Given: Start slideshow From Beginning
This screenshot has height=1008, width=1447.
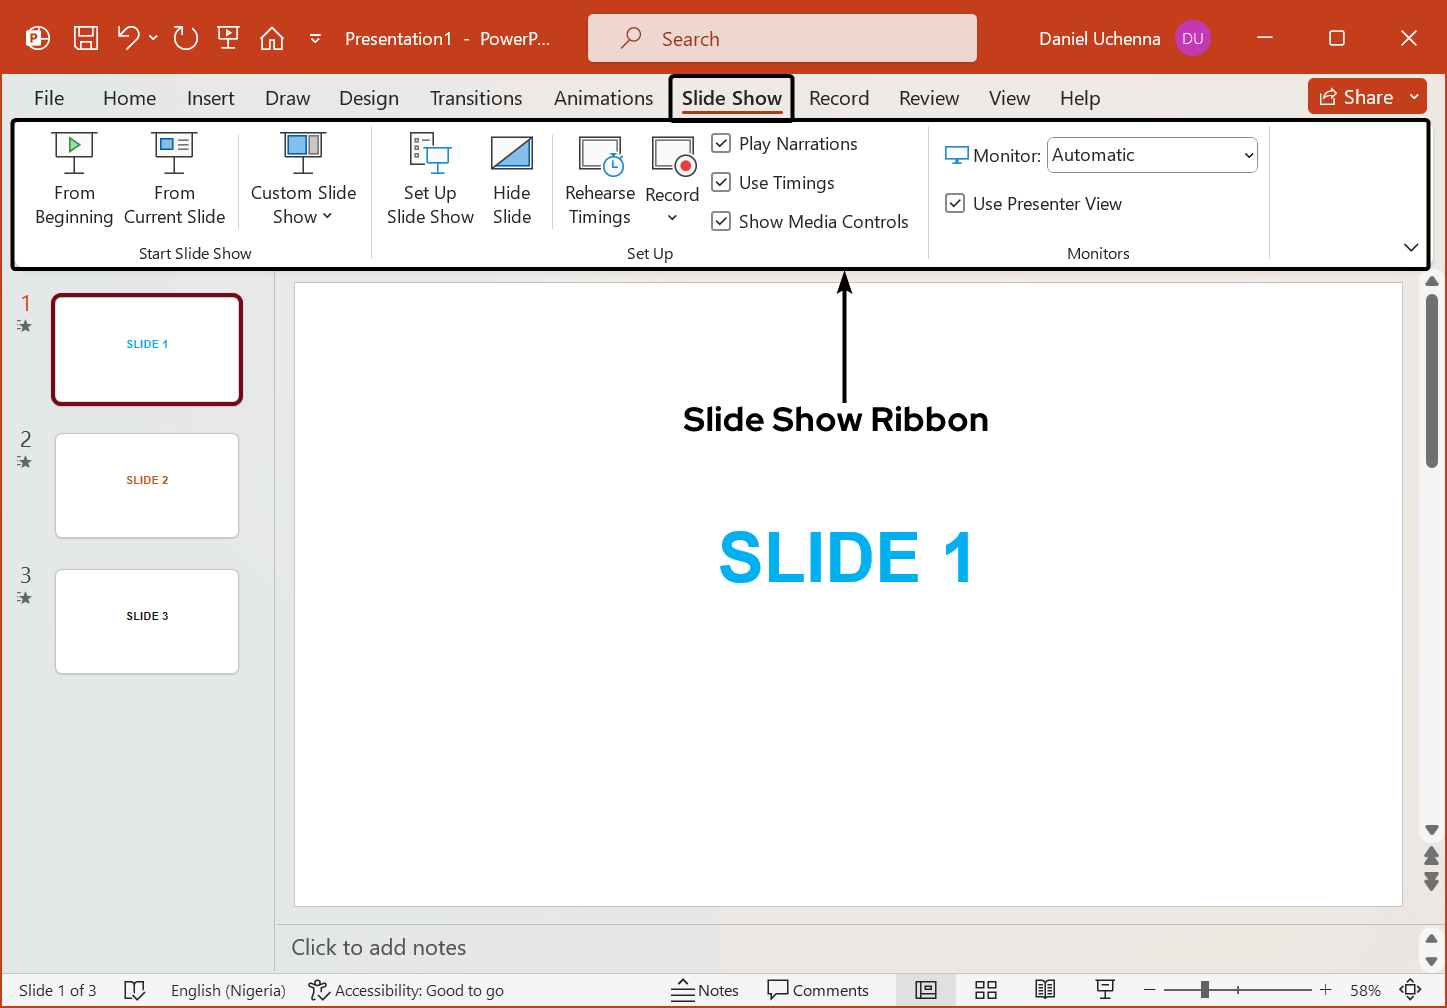Looking at the screenshot, I should point(73,180).
